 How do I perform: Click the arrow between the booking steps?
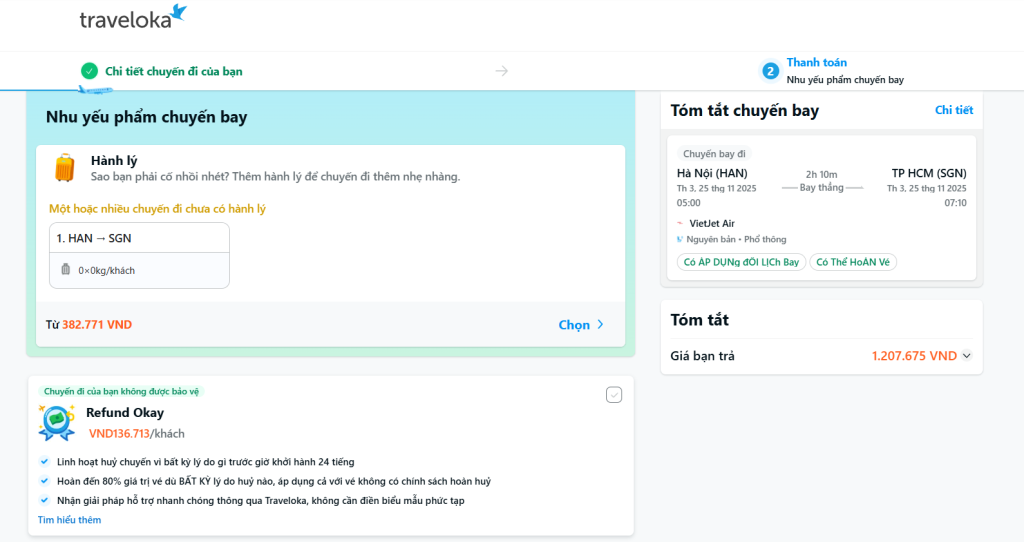tap(502, 71)
